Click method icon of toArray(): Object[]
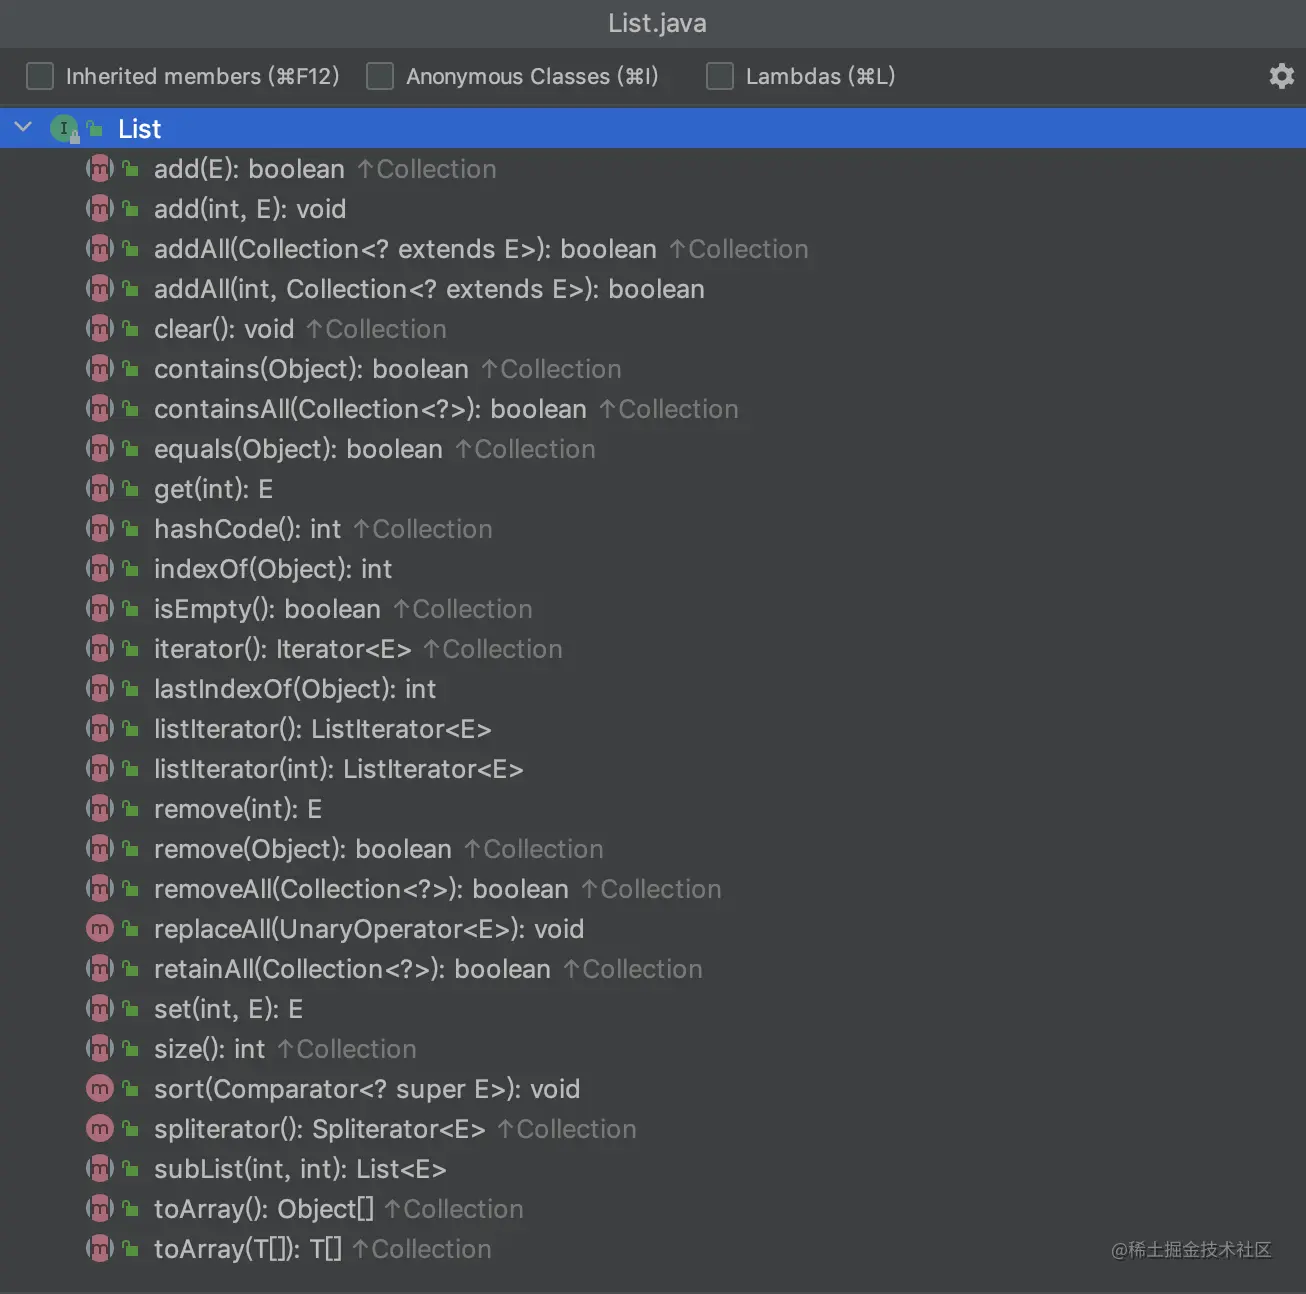The image size is (1306, 1294). [x=100, y=1208]
